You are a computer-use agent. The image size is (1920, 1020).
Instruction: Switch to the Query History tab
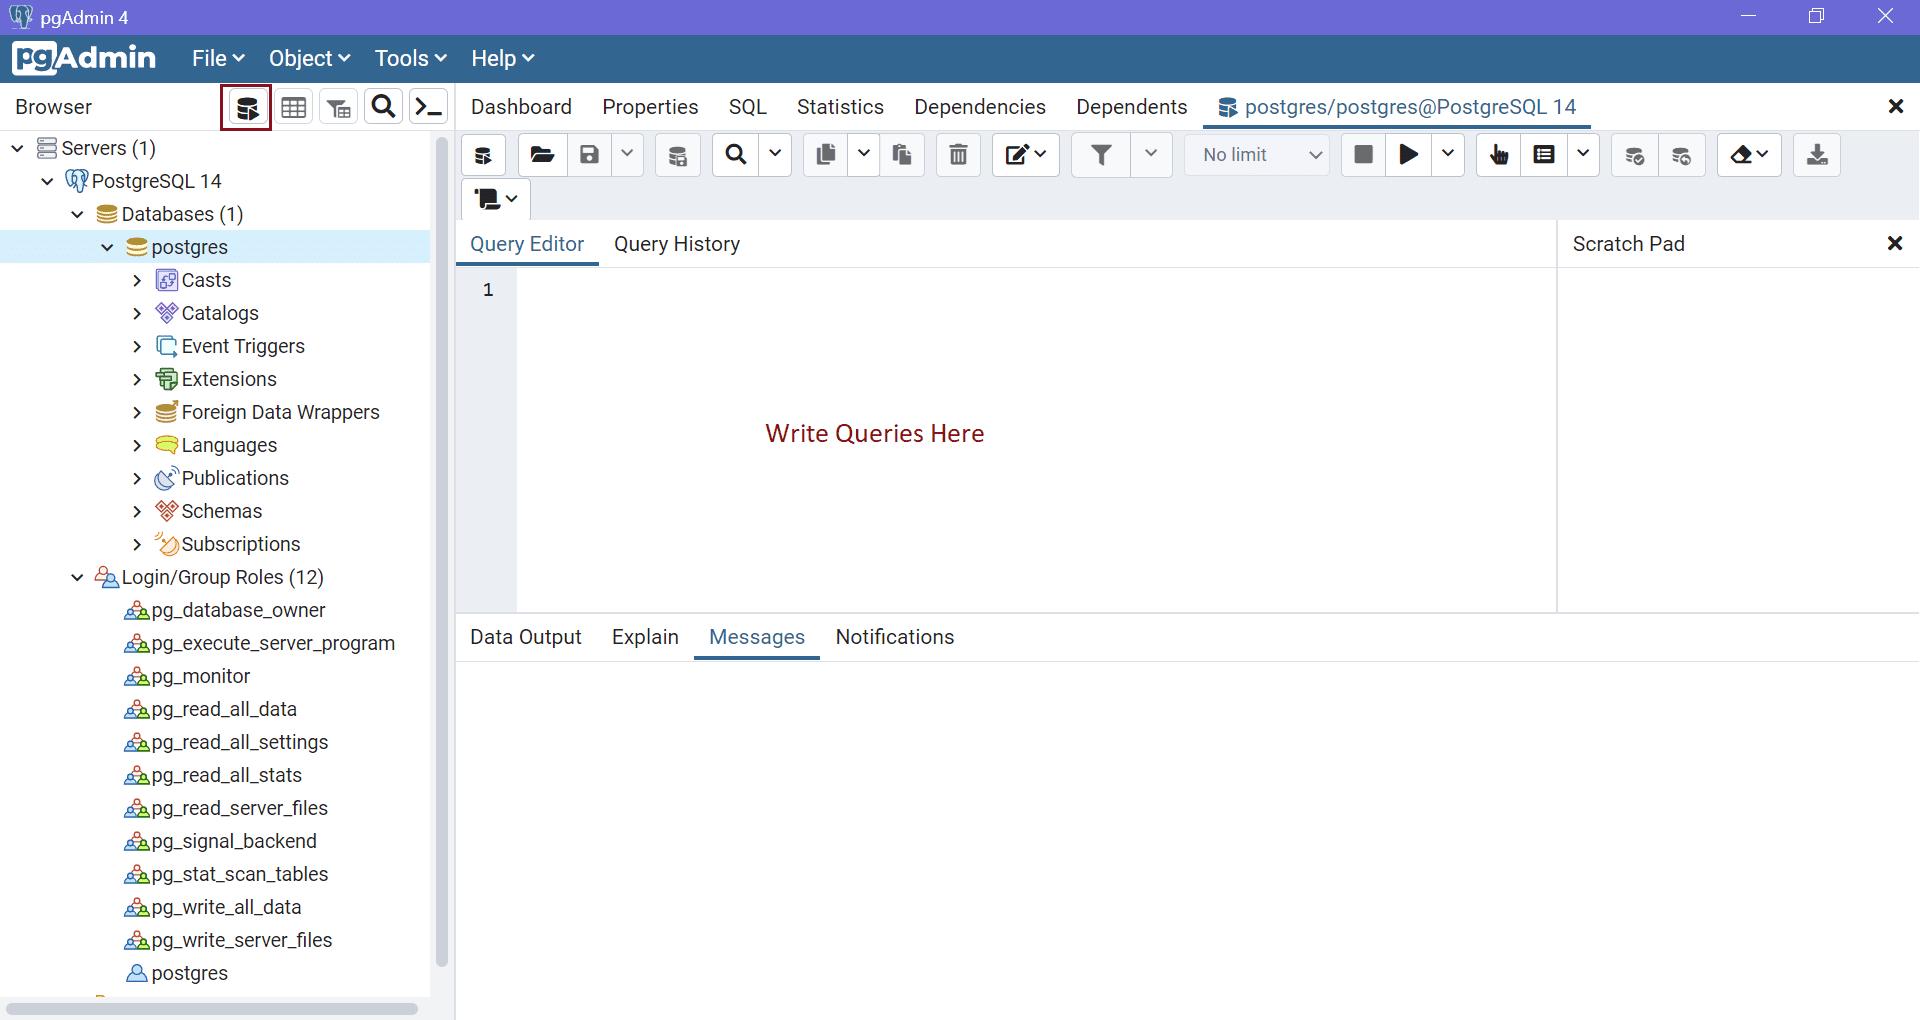click(677, 244)
